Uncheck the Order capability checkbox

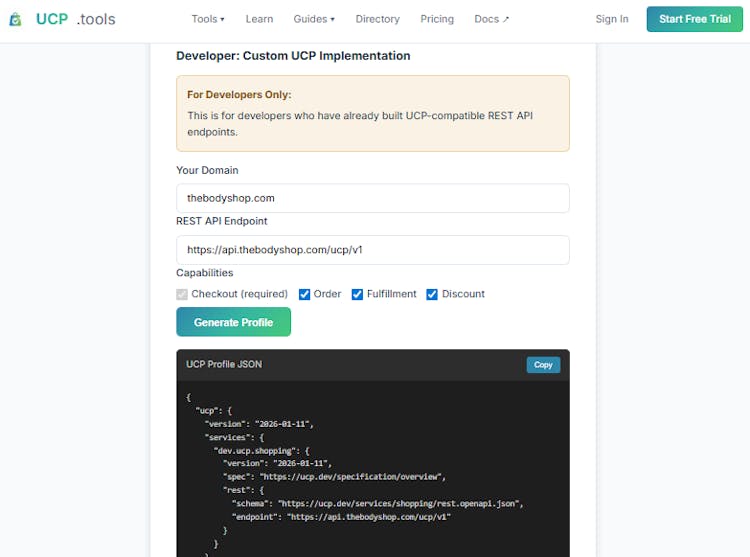305,294
